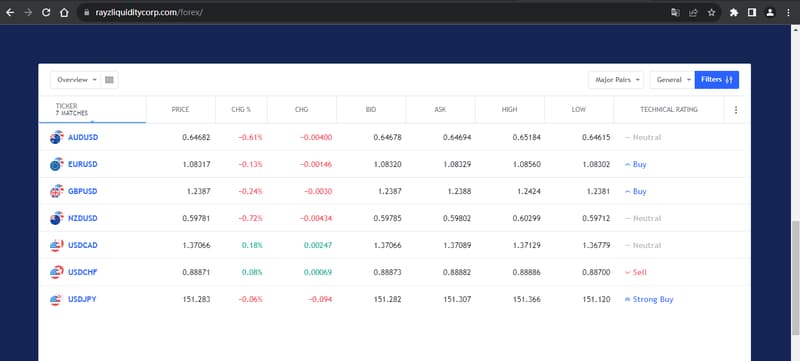Image resolution: width=800 pixels, height=361 pixels.
Task: Open the blue Filters button
Action: pyautogui.click(x=716, y=80)
